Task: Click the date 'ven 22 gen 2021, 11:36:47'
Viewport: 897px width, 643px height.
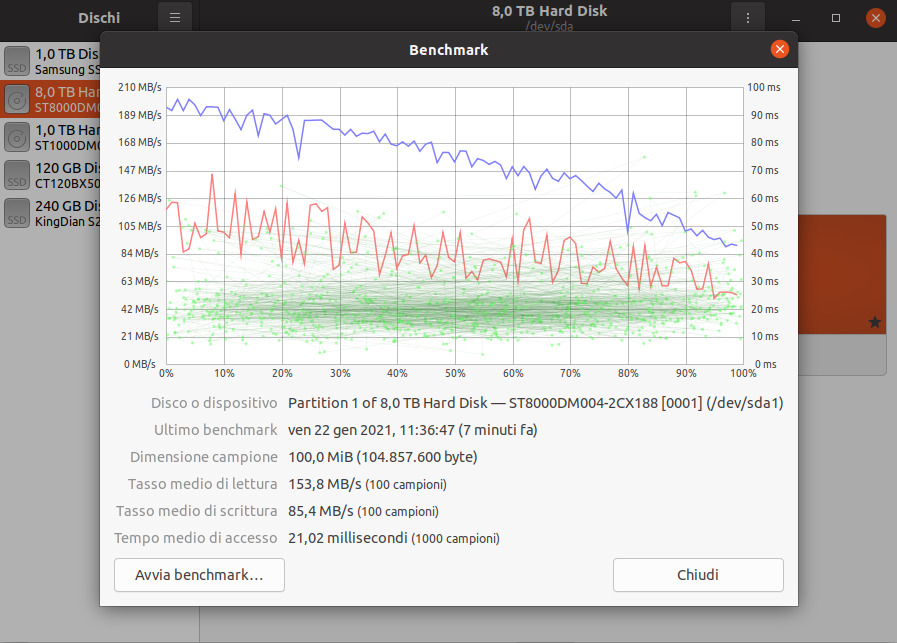Action: [x=370, y=430]
